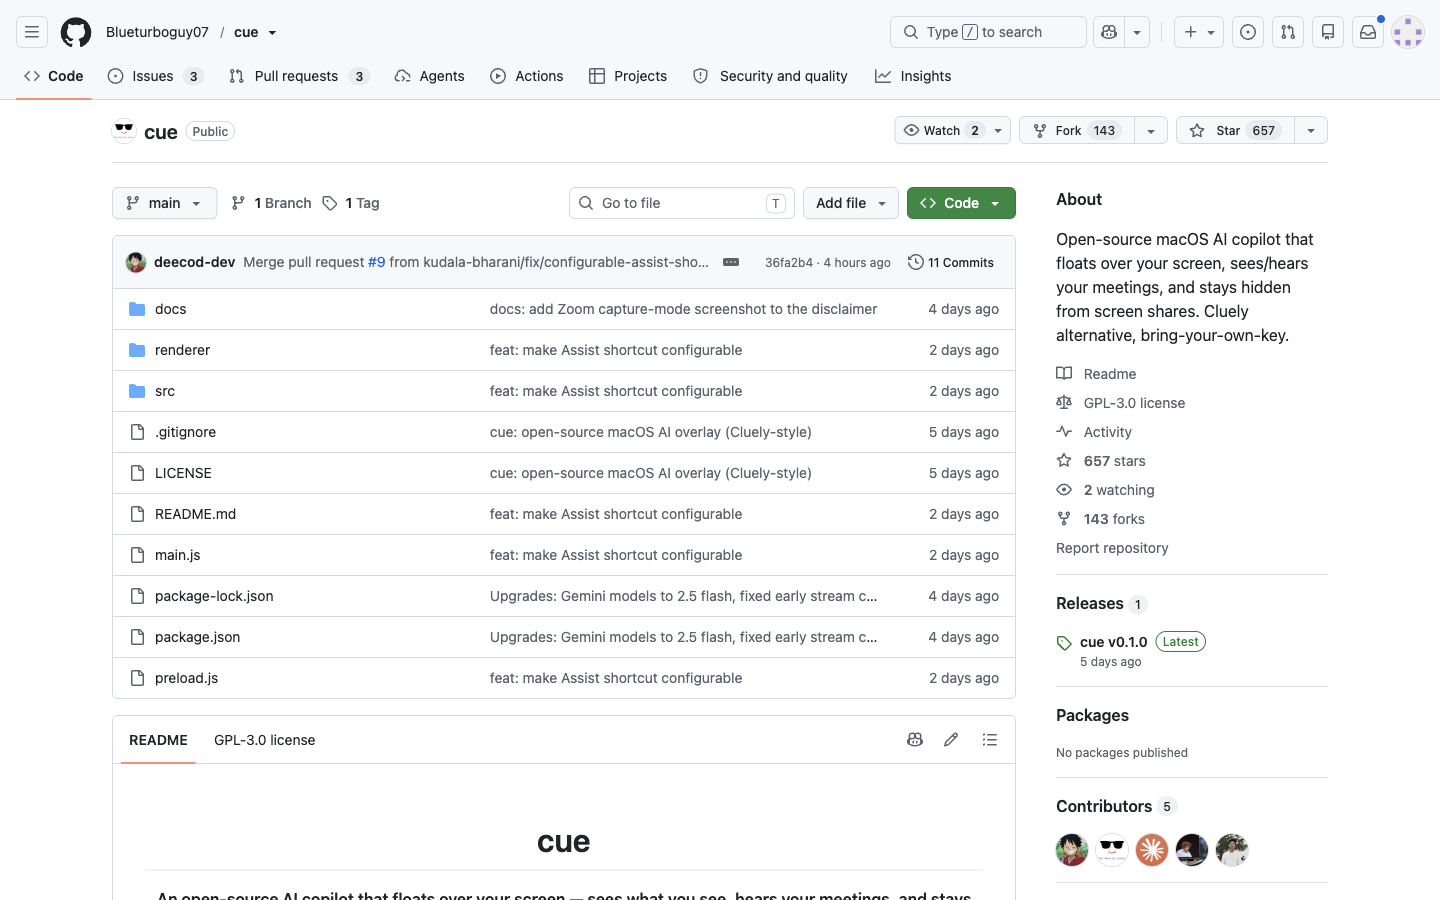Click Copilot icon in README header
This screenshot has height=900, width=1440.
915,740
